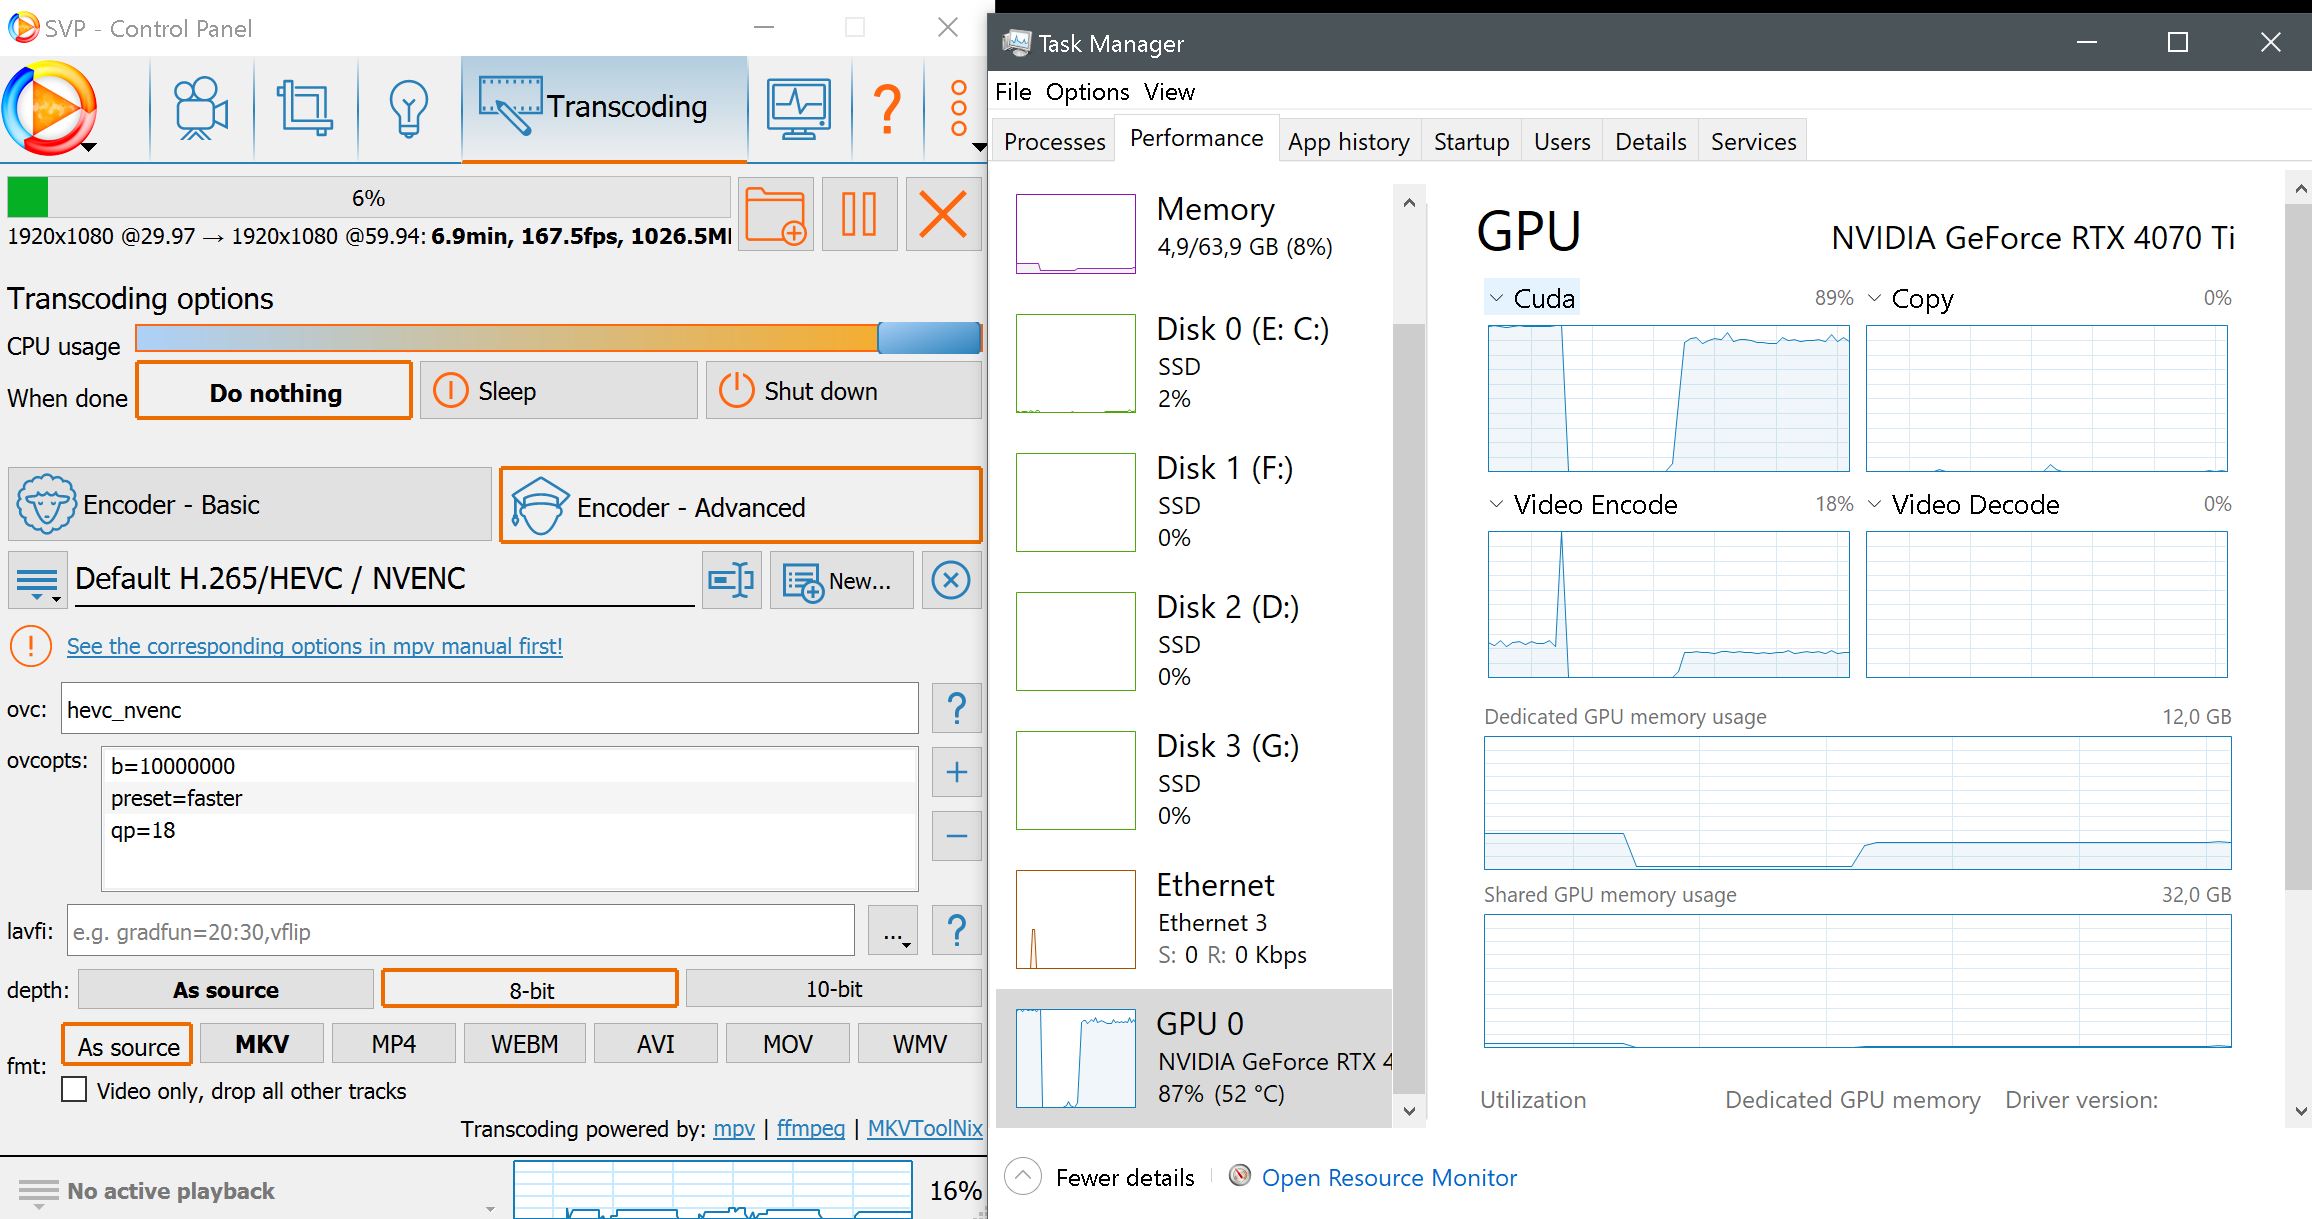Enable Video only, drop all other tracks
The width and height of the screenshot is (2312, 1219).
coord(74,1090)
